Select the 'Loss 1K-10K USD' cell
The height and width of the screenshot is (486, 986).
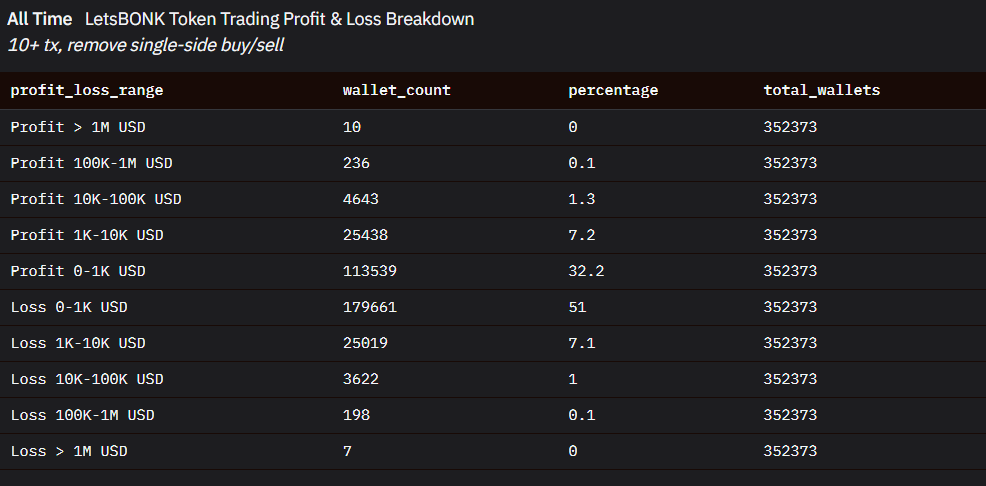point(78,343)
